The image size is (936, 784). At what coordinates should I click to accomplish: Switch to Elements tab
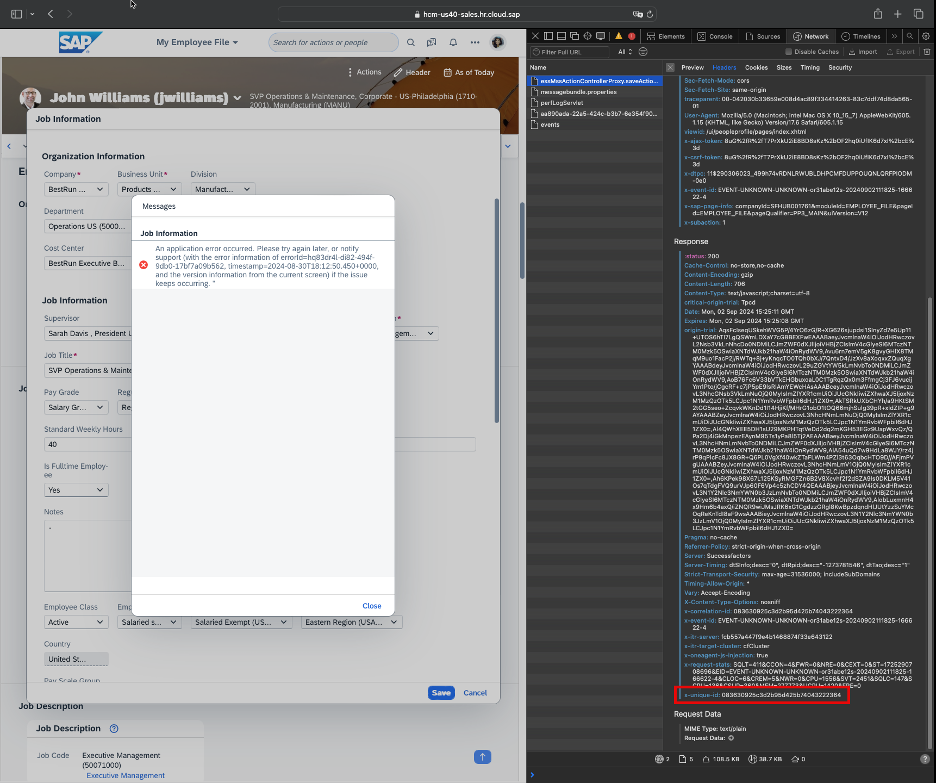(666, 36)
